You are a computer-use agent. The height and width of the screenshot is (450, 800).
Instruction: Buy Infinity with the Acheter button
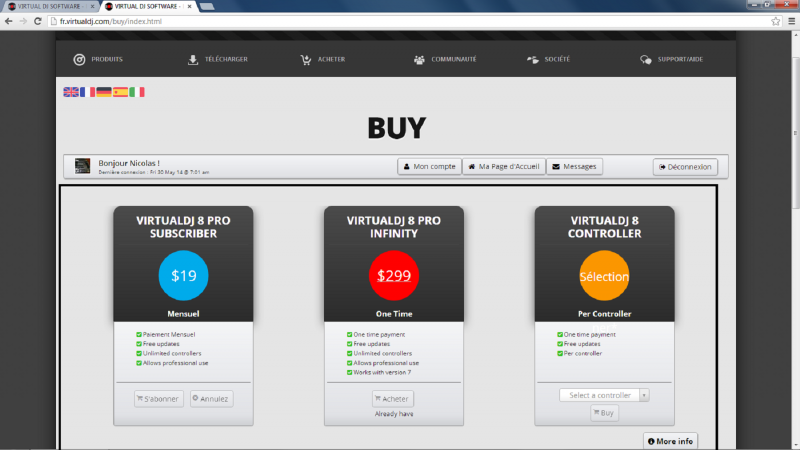393,398
